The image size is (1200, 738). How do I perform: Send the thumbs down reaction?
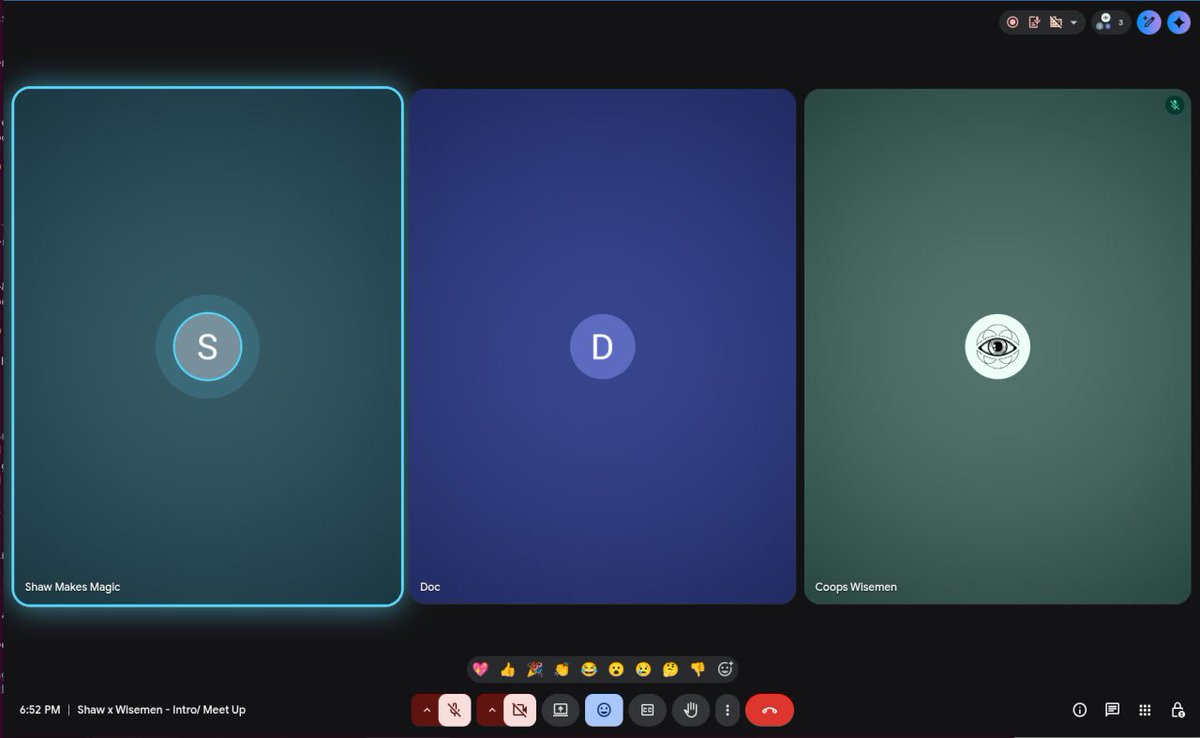[x=698, y=669]
